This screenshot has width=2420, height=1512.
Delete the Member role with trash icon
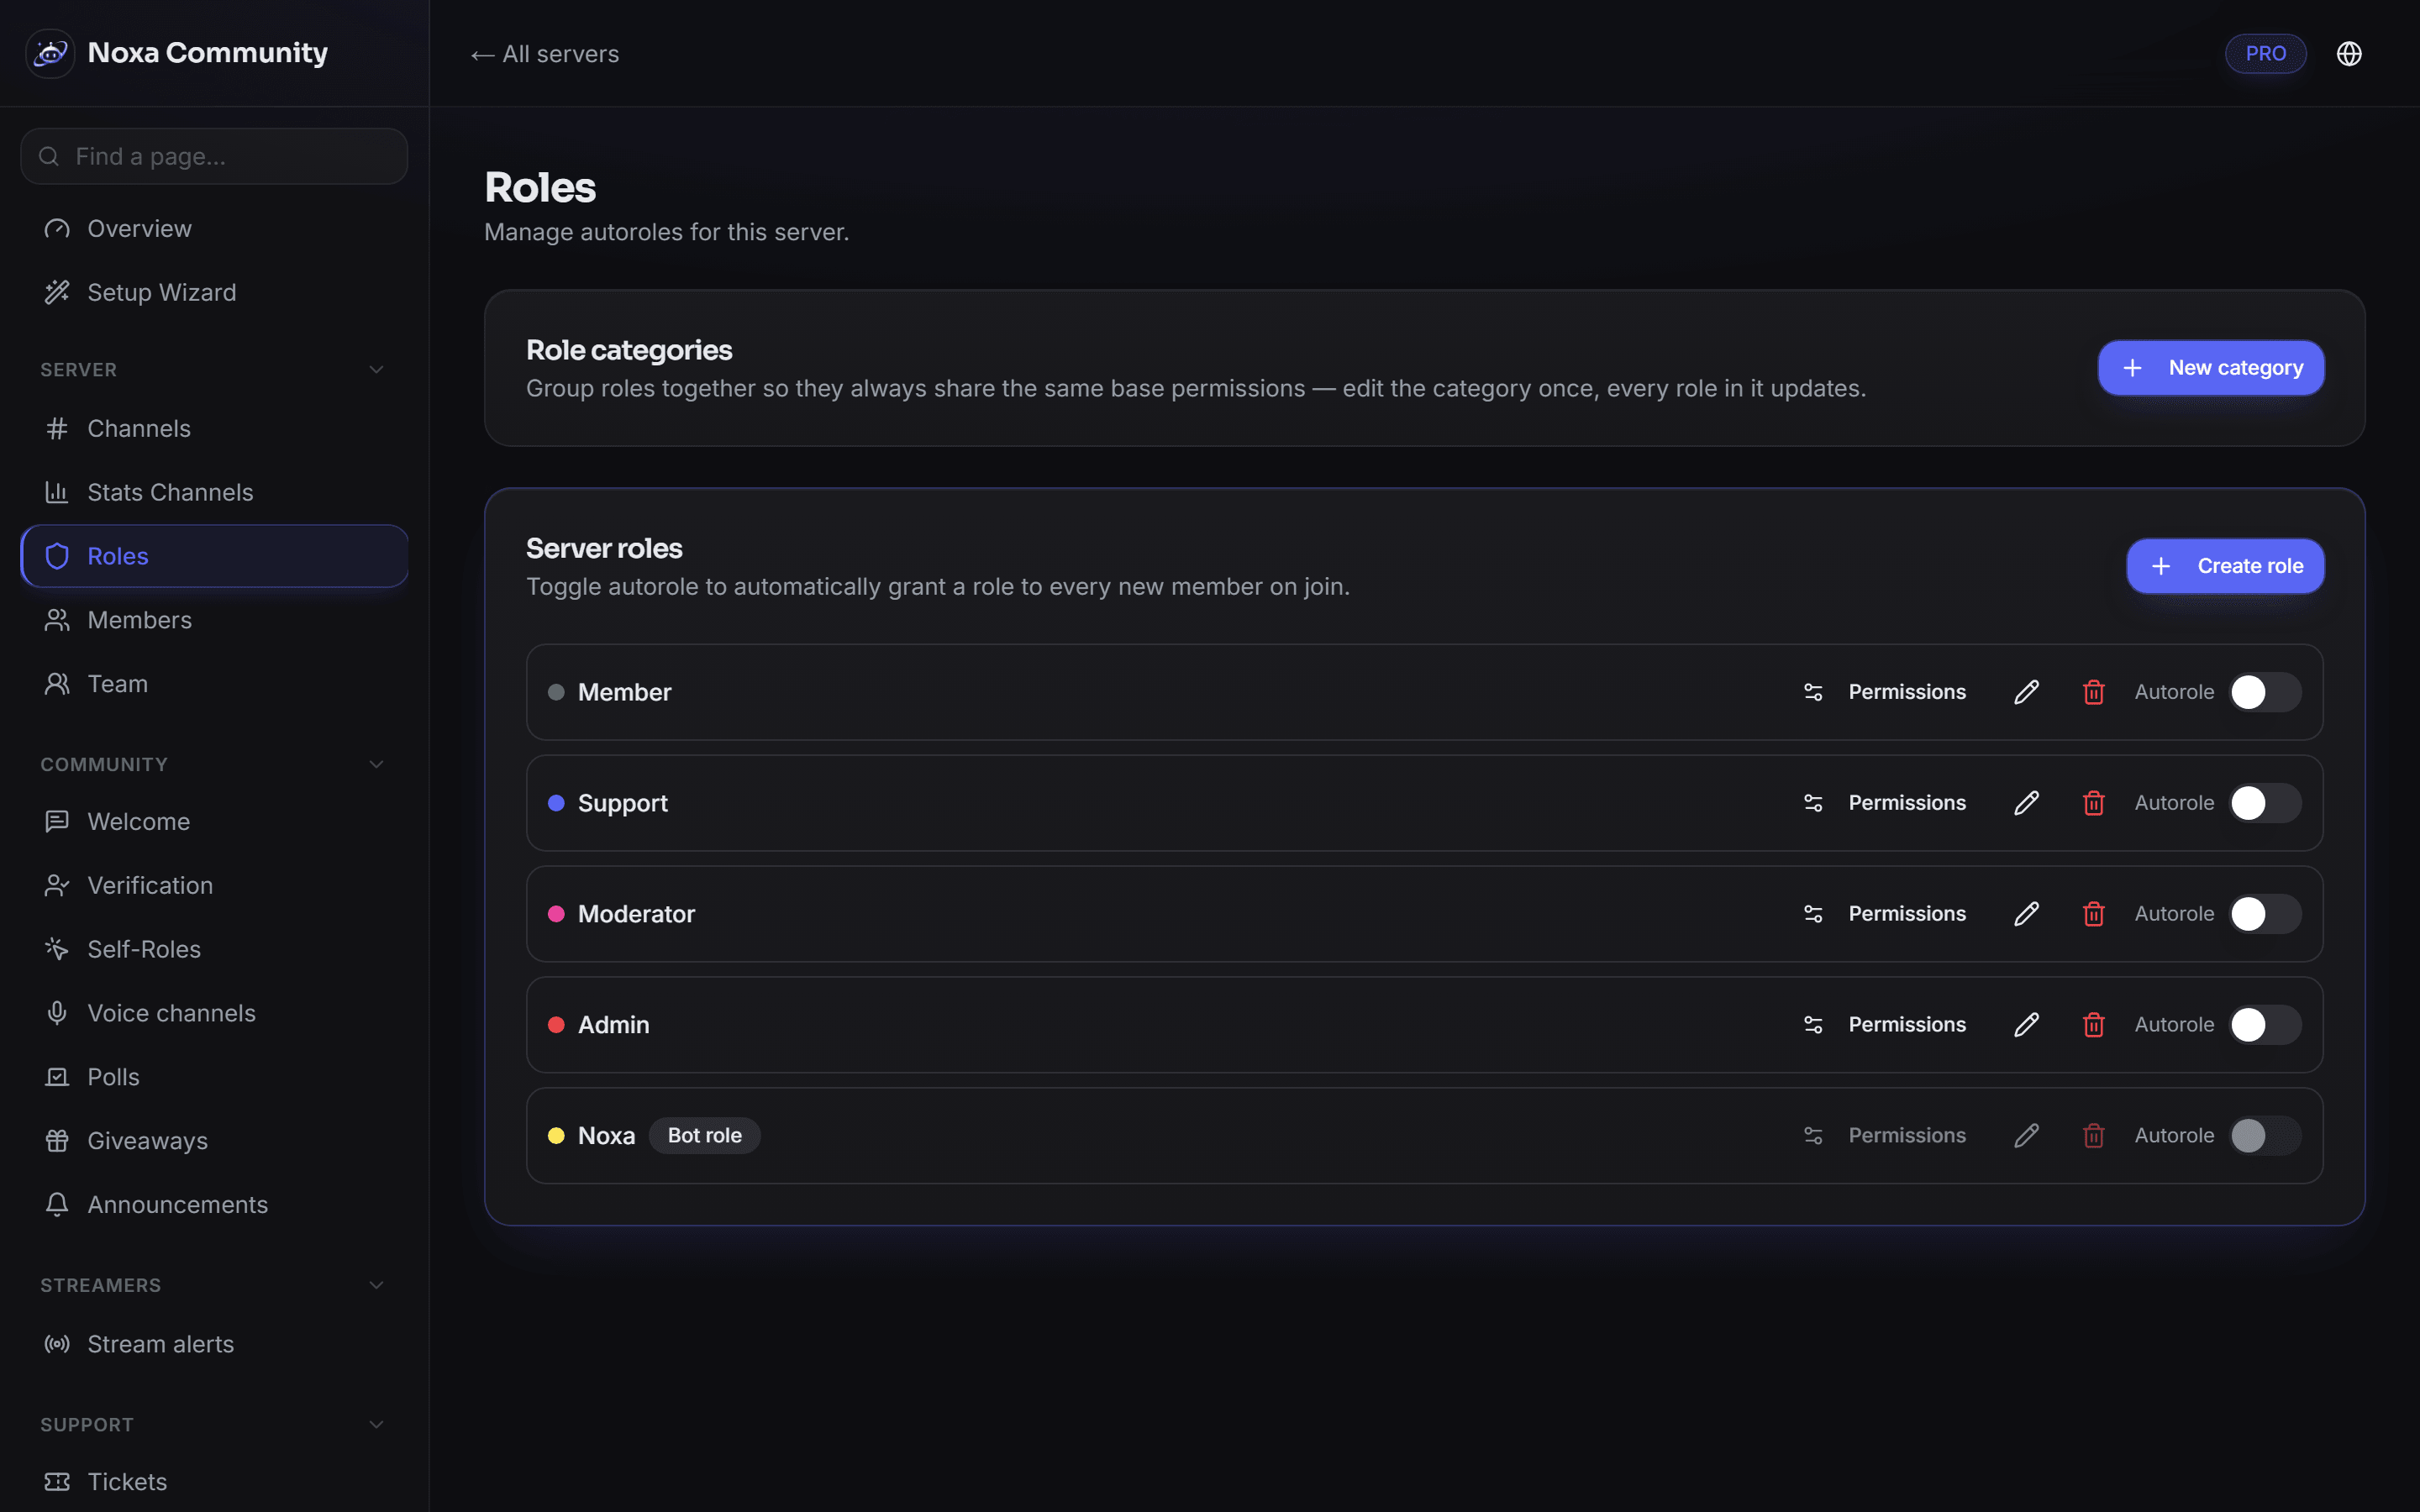[2094, 692]
